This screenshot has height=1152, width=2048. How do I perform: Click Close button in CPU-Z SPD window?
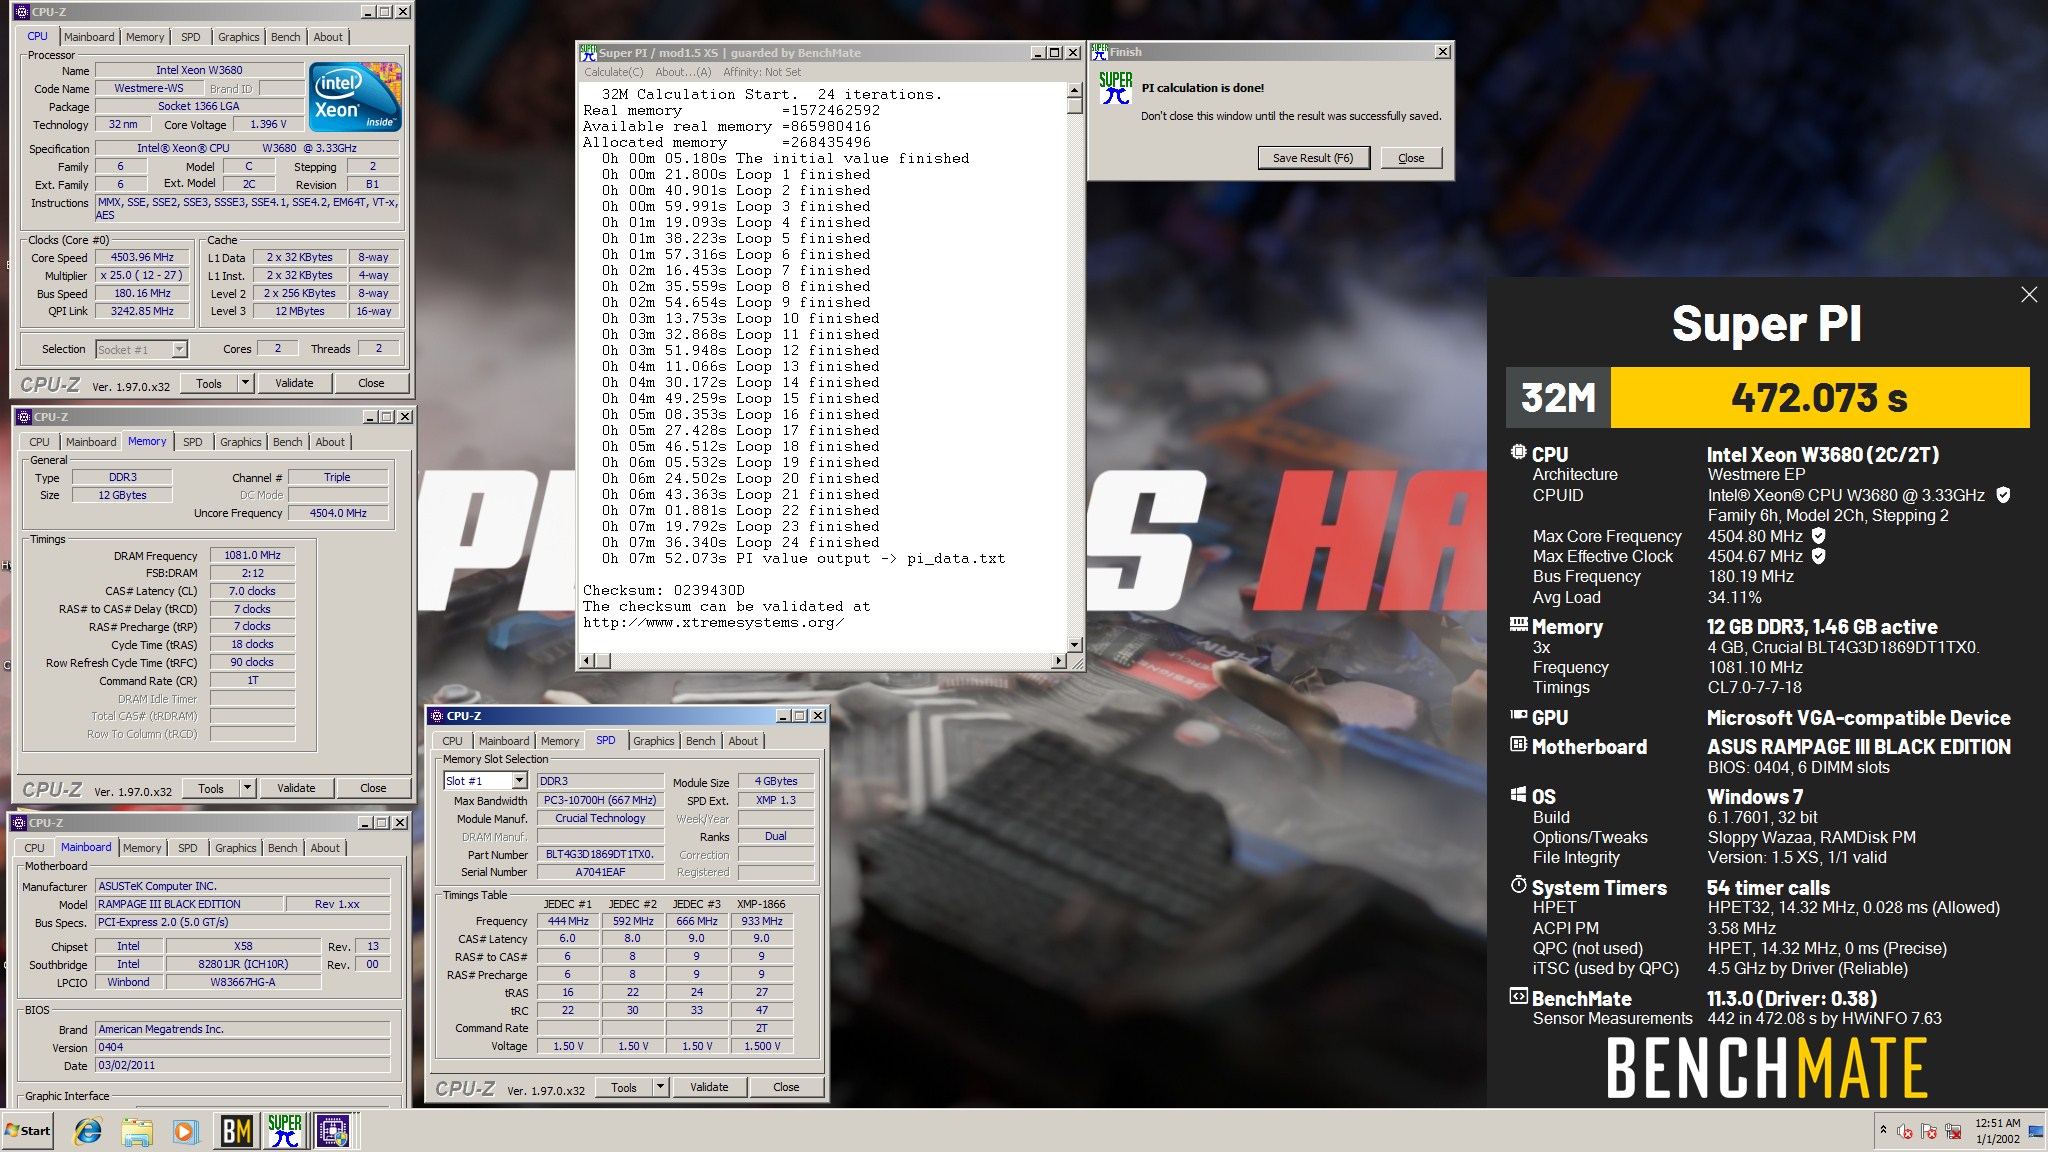tap(786, 1087)
